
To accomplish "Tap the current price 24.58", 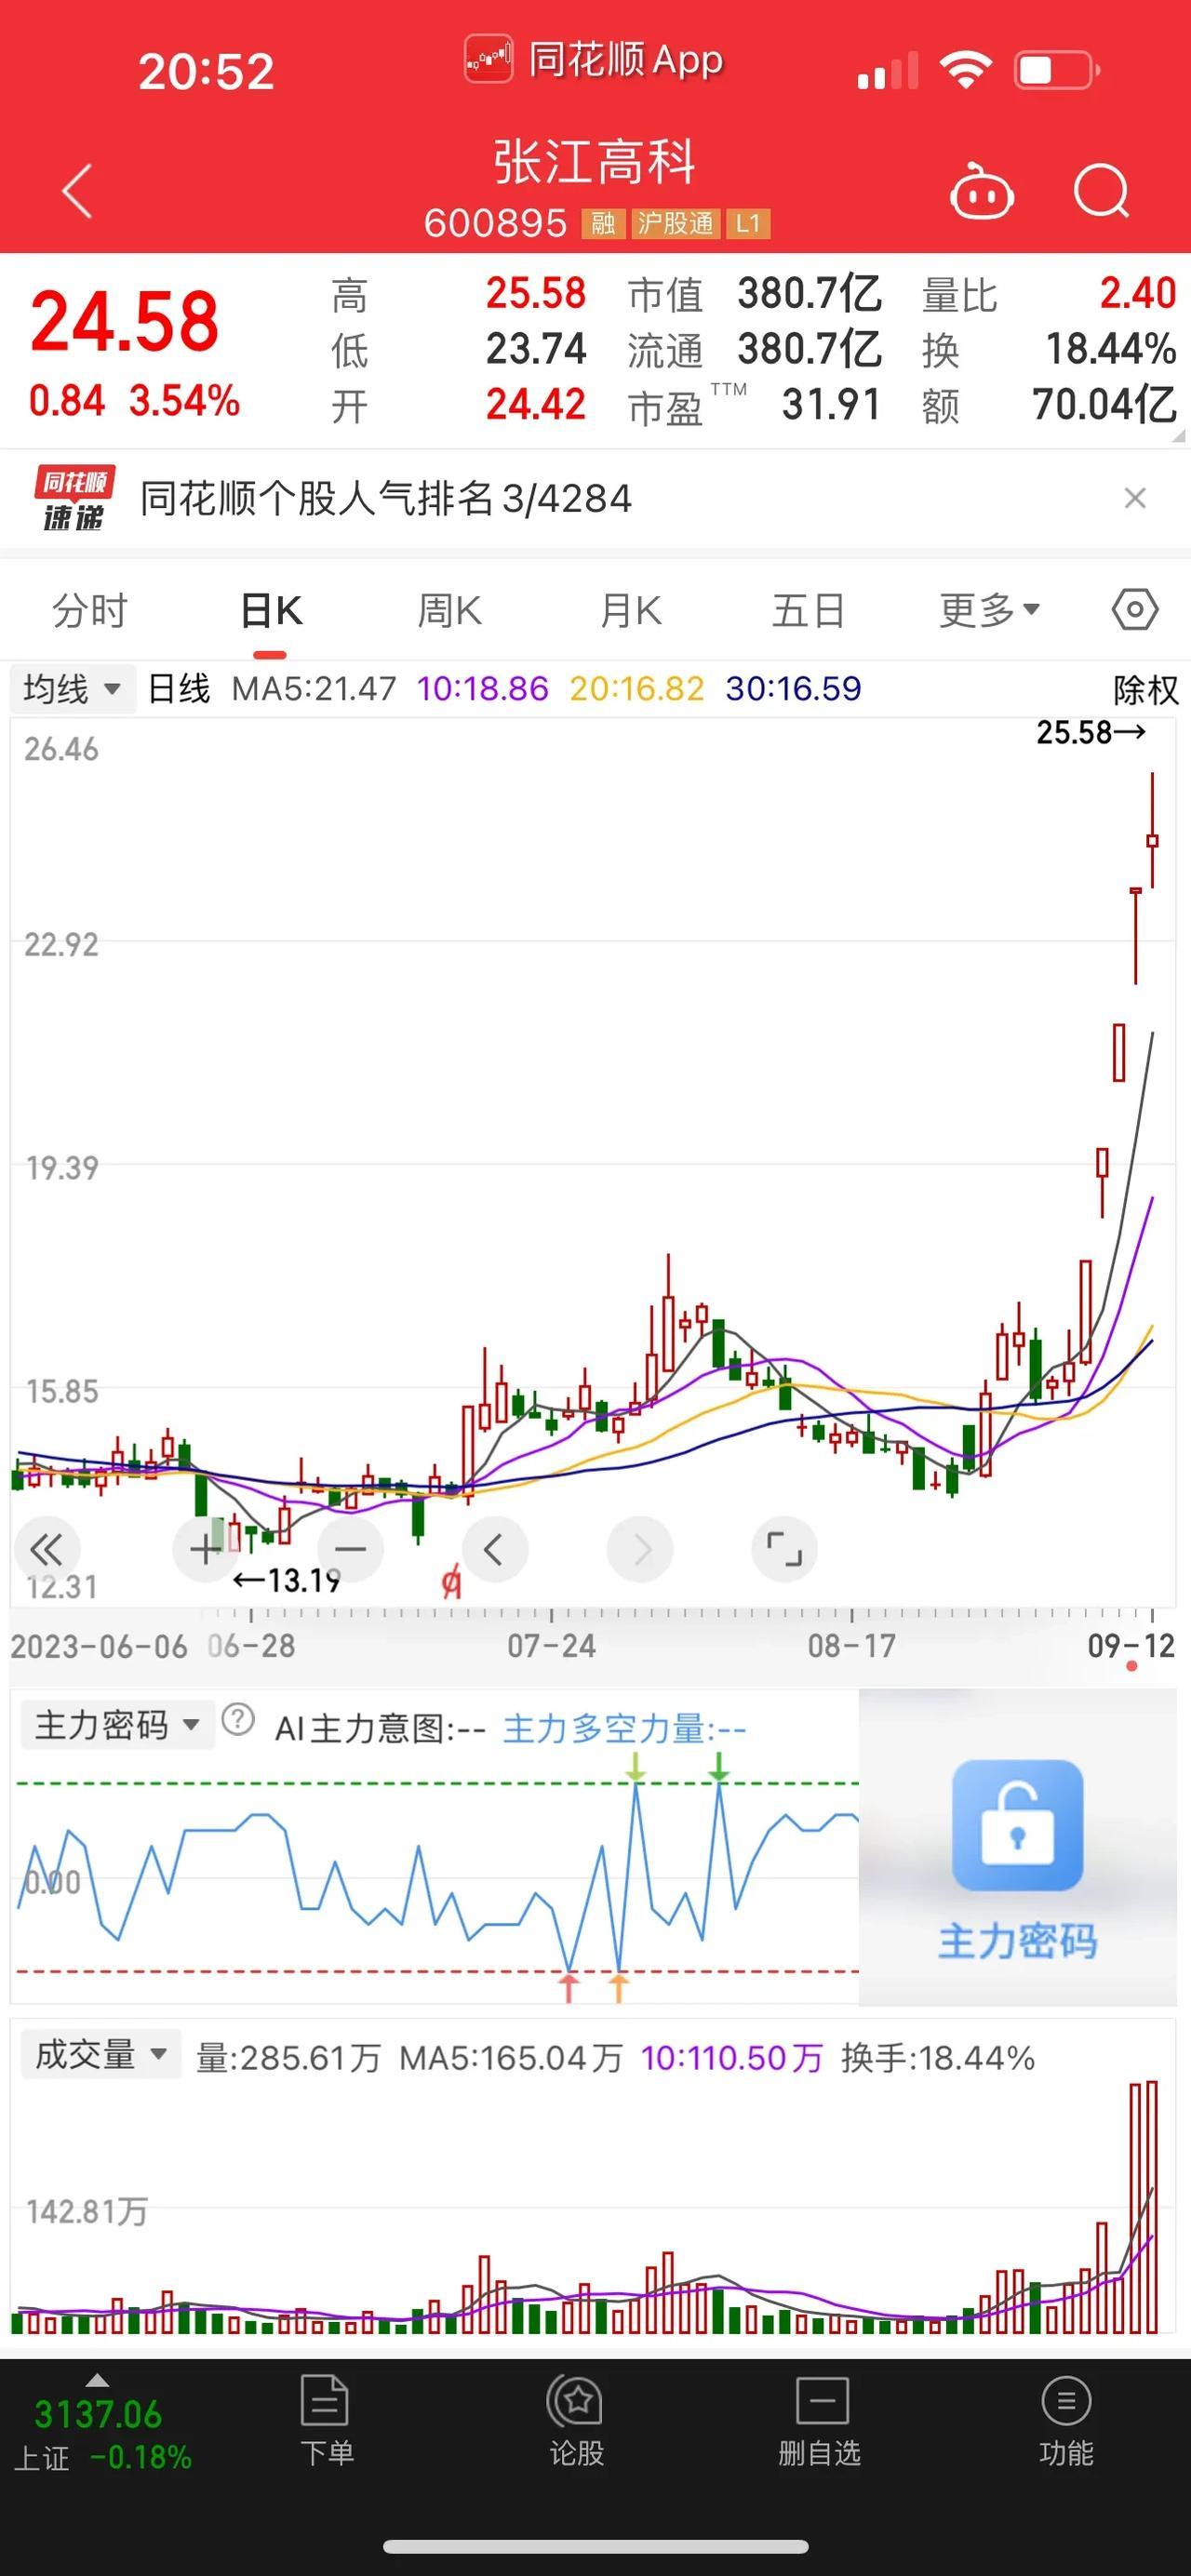I will pyautogui.click(x=125, y=322).
